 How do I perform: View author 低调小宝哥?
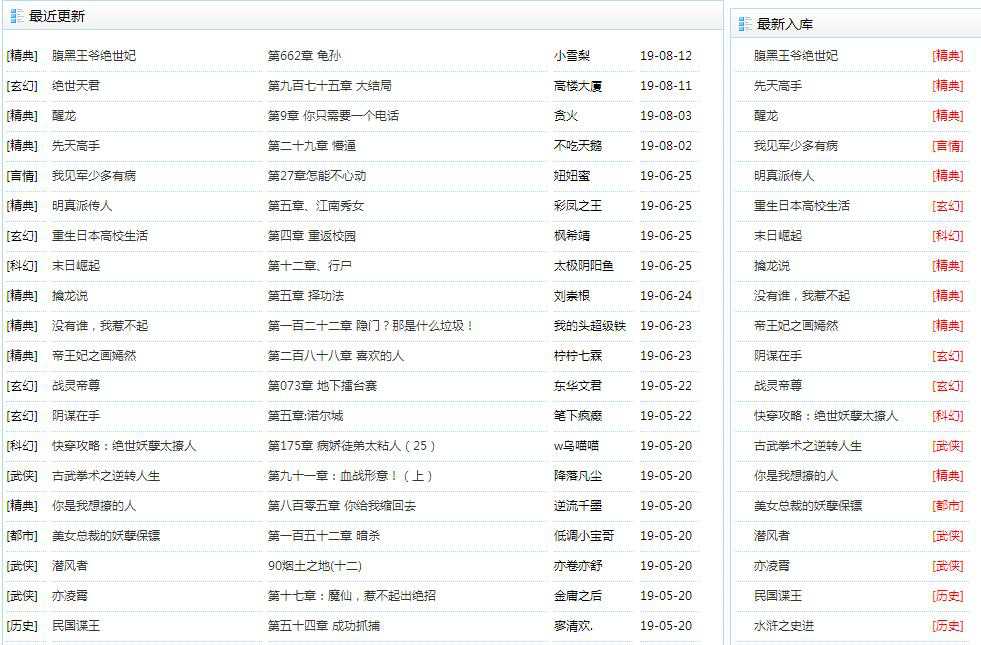(584, 536)
